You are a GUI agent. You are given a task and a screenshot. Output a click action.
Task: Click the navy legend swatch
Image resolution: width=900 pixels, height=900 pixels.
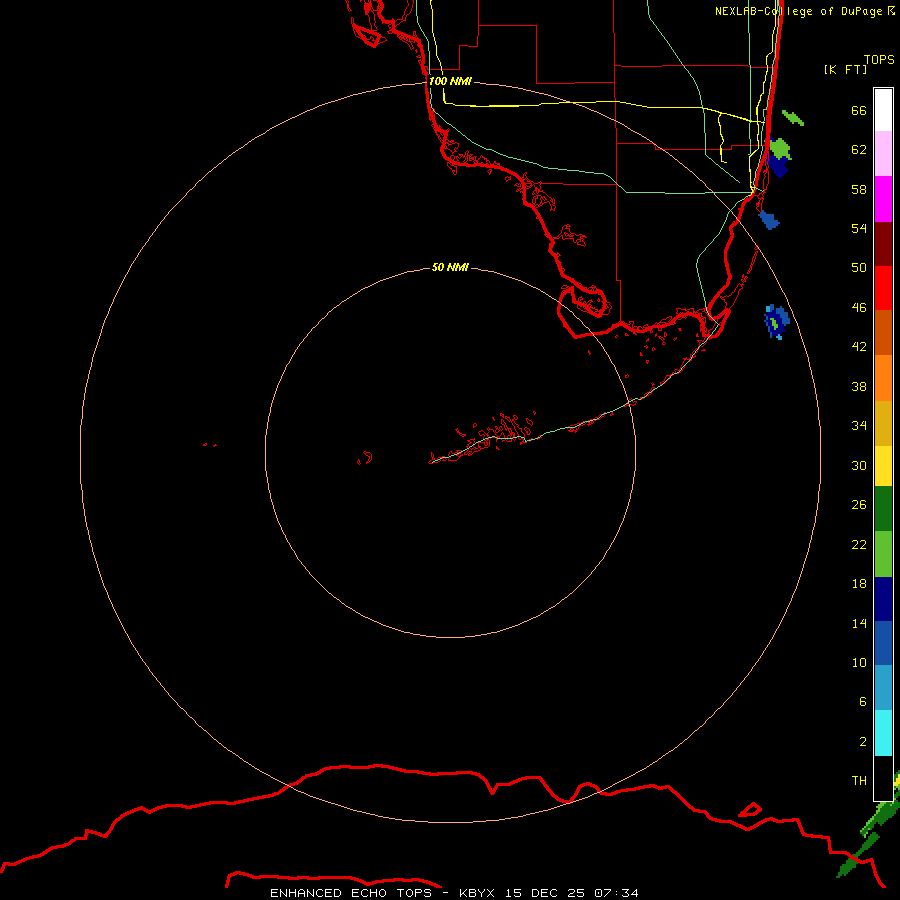(883, 599)
